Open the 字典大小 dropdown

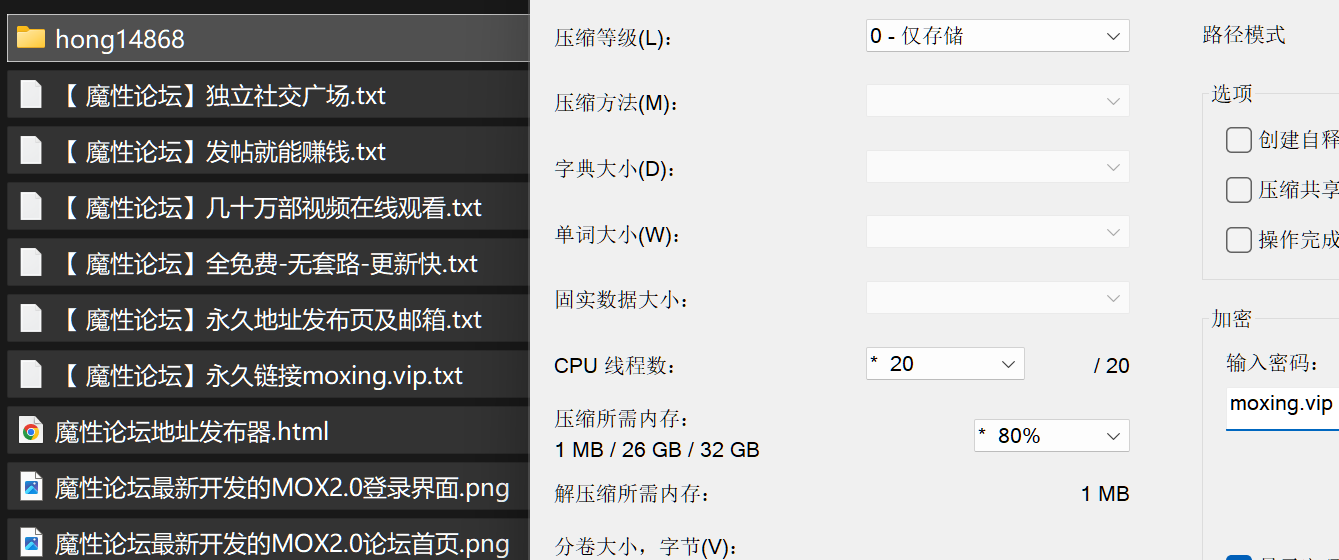998,167
